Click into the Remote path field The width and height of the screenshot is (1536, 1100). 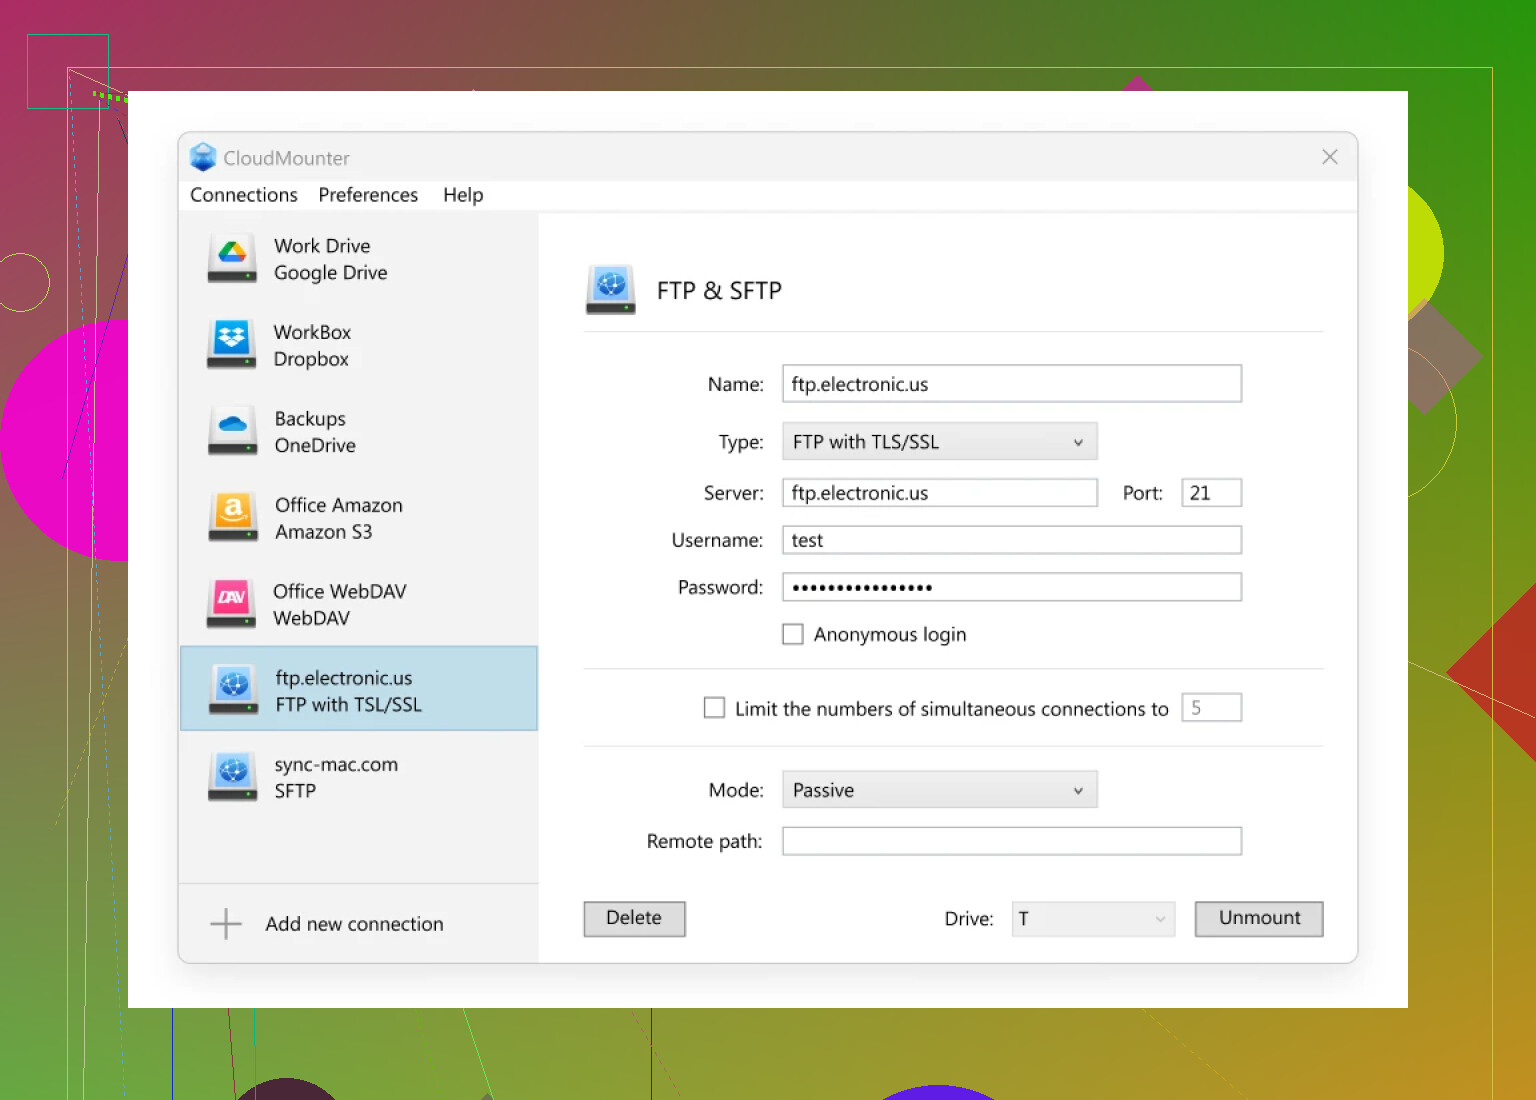point(1011,841)
